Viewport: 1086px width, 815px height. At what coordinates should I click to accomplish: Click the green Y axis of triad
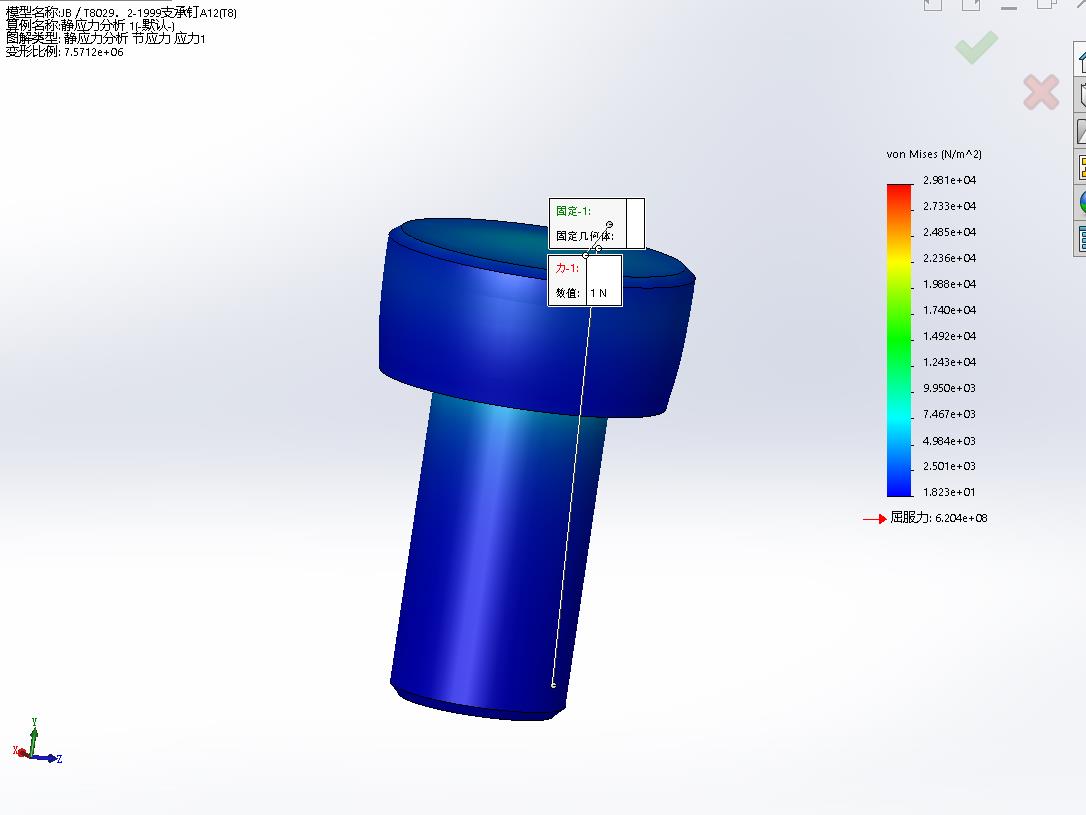(x=33, y=737)
